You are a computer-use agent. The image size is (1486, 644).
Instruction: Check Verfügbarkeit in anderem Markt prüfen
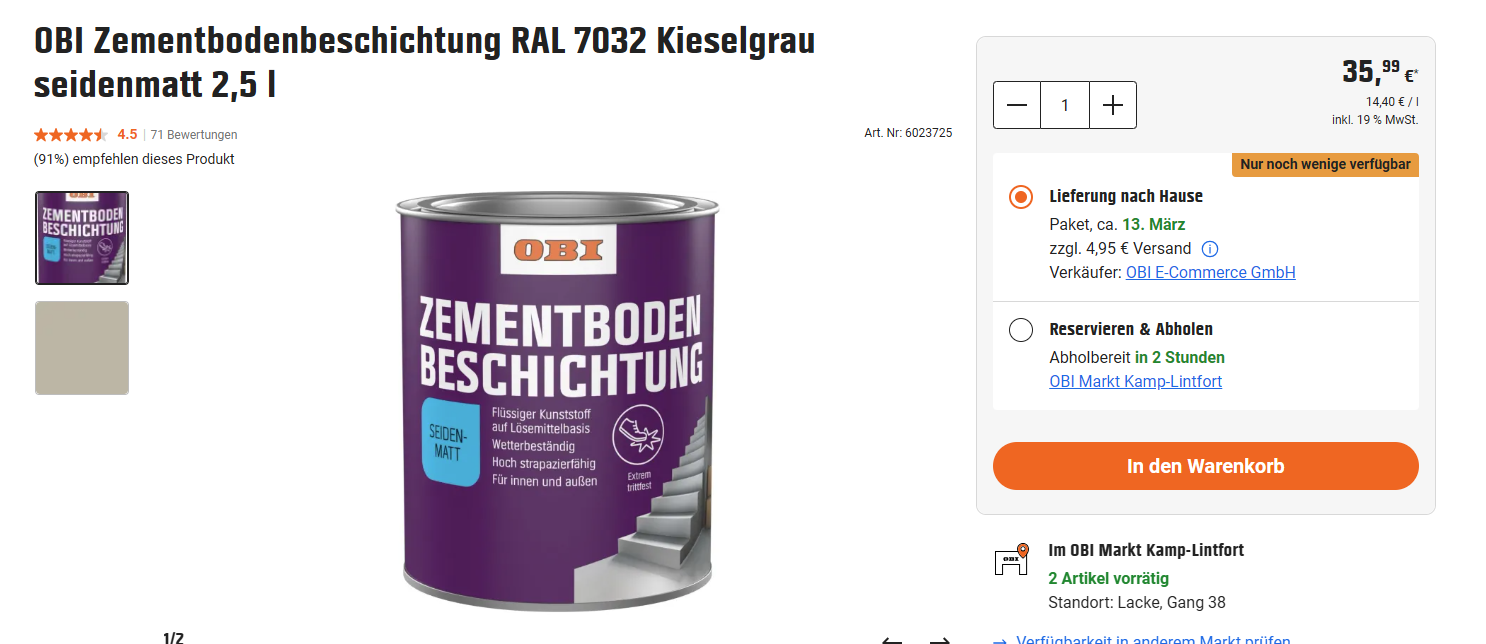click(x=1153, y=641)
